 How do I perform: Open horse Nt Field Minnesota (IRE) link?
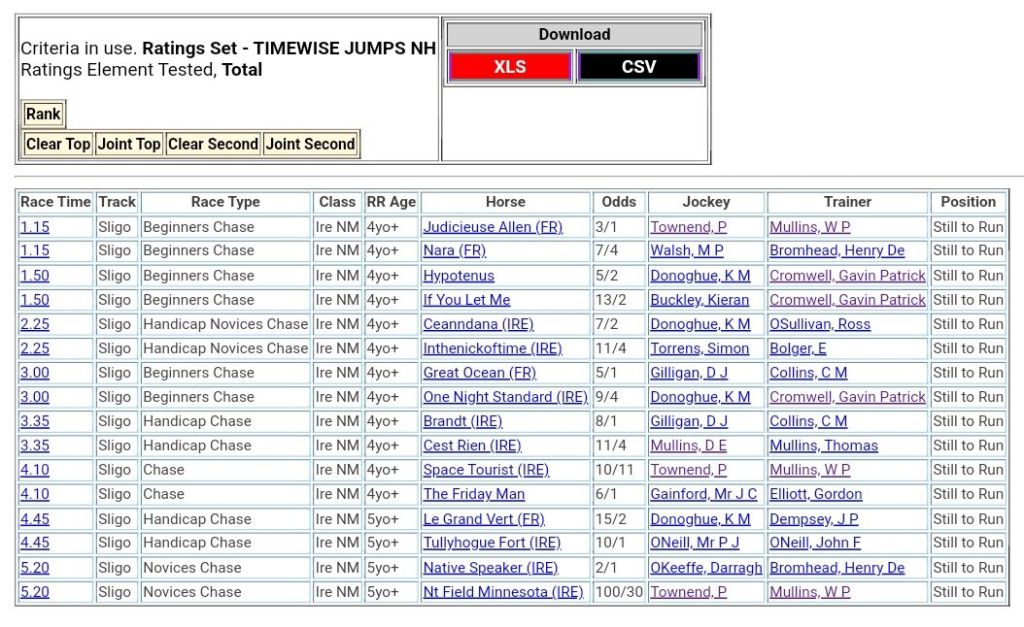tap(502, 592)
